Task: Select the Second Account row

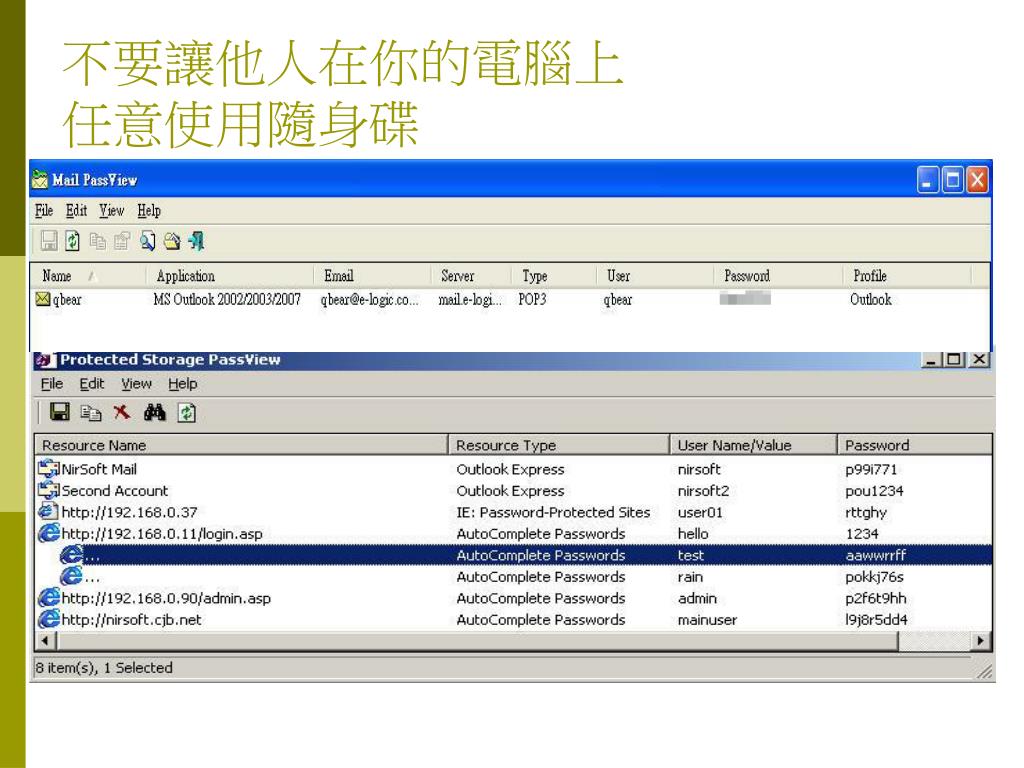Action: click(514, 490)
